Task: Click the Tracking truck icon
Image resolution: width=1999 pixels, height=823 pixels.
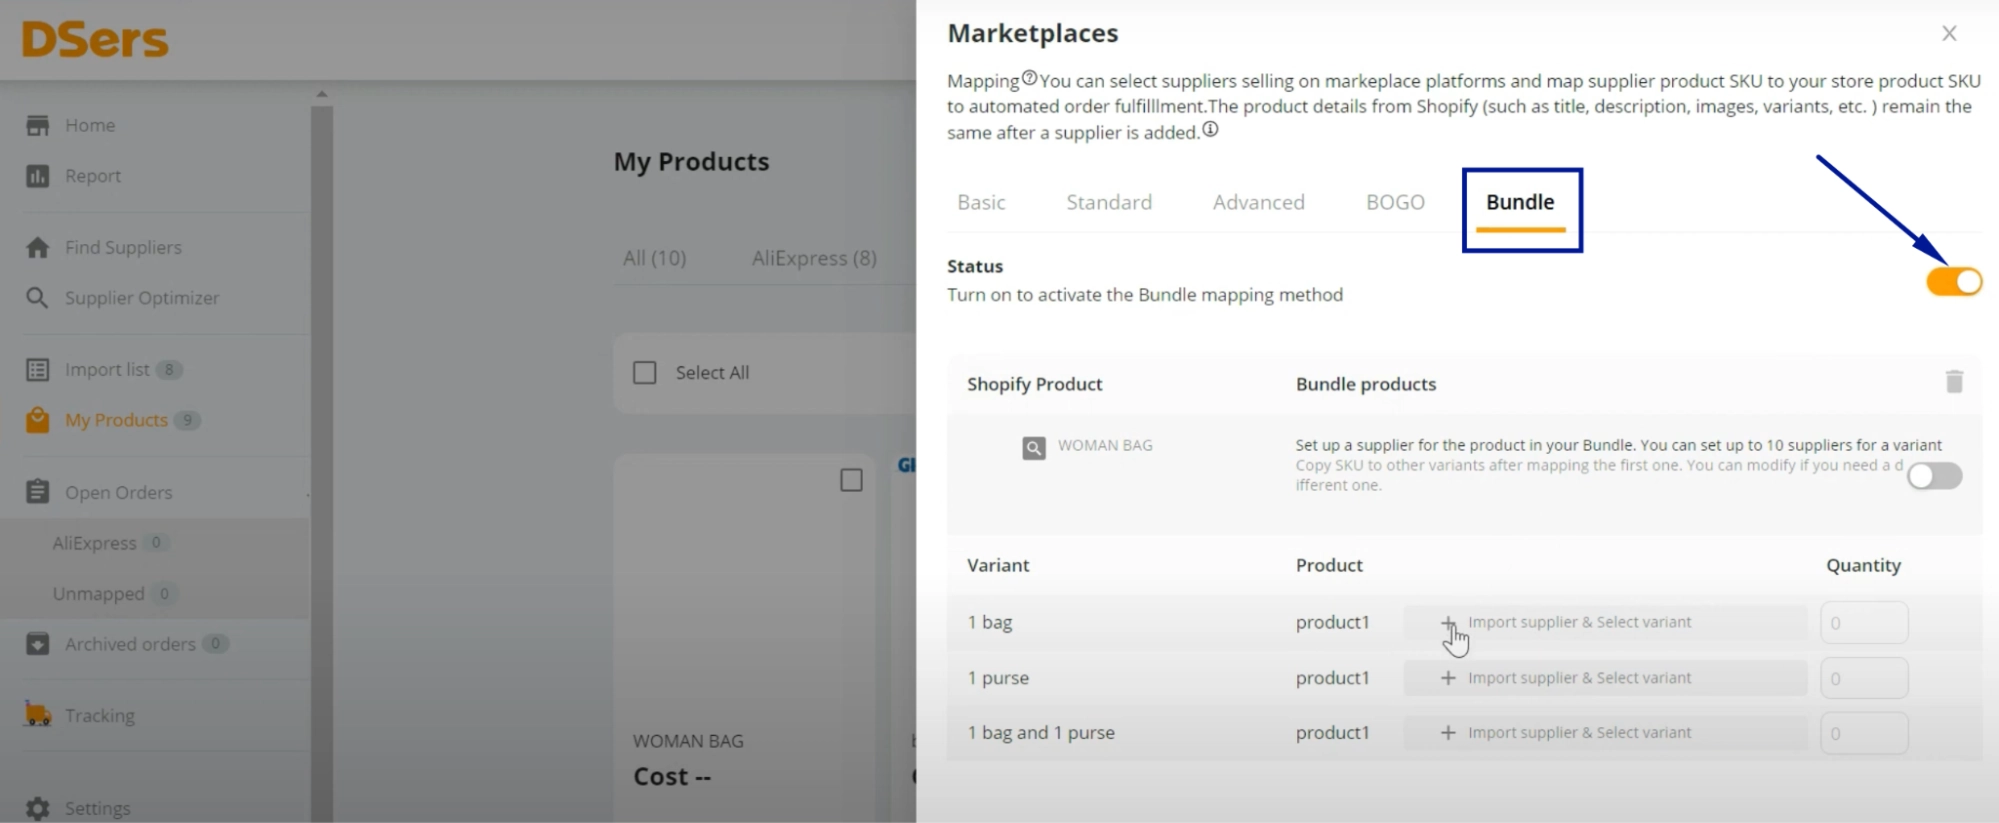Action: click(38, 715)
